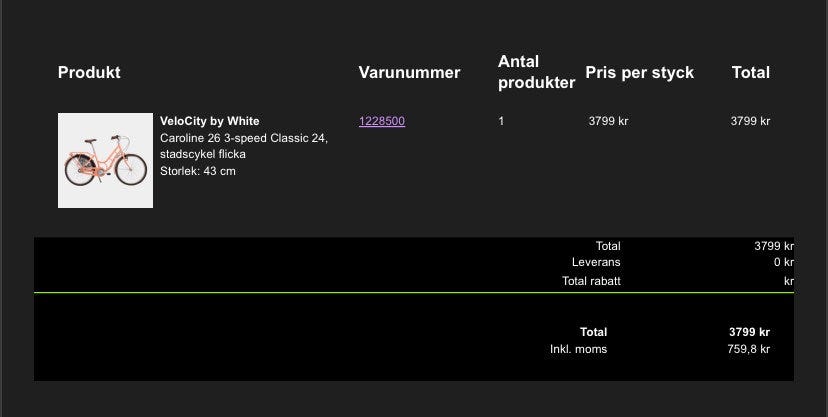Click the pink bicycle product thumbnail
828x417 pixels.
(x=105, y=160)
